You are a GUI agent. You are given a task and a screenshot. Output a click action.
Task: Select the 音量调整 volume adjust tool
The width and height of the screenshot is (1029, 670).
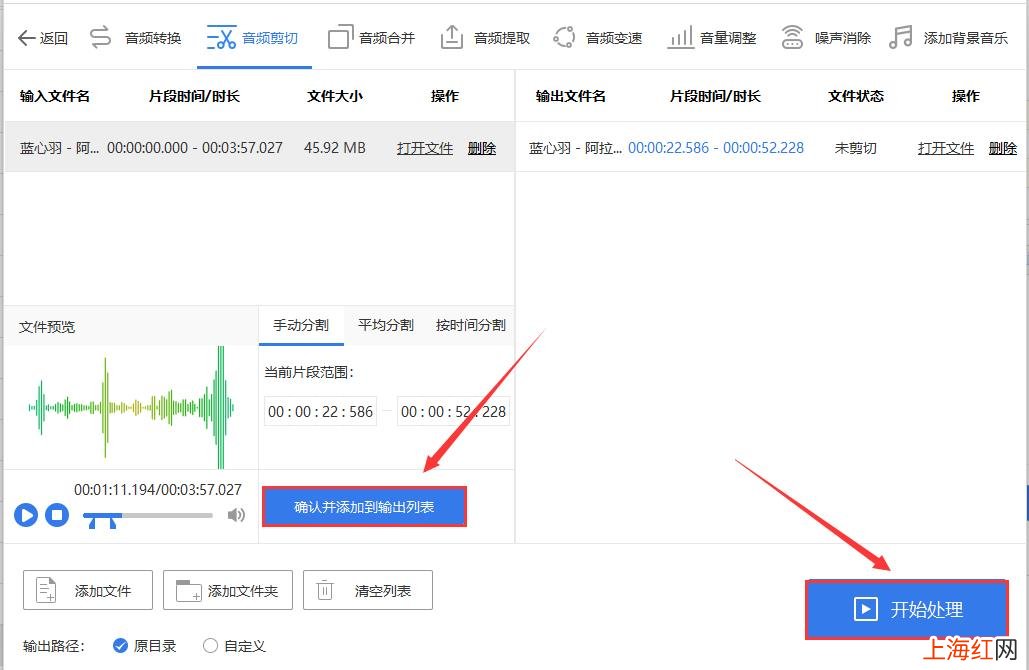[711, 38]
